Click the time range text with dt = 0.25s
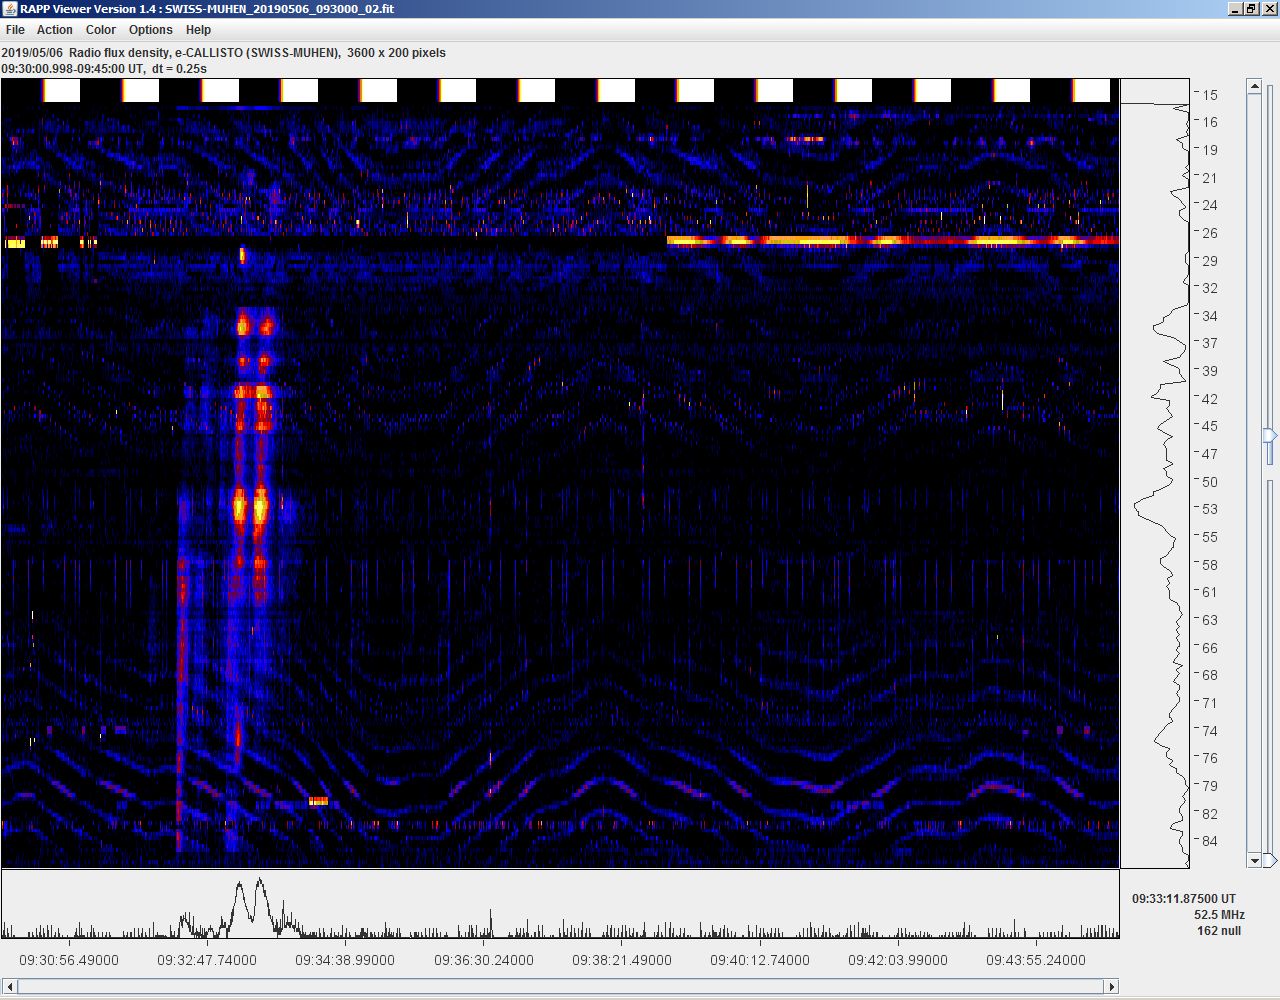1280x1000 pixels. click(x=104, y=69)
